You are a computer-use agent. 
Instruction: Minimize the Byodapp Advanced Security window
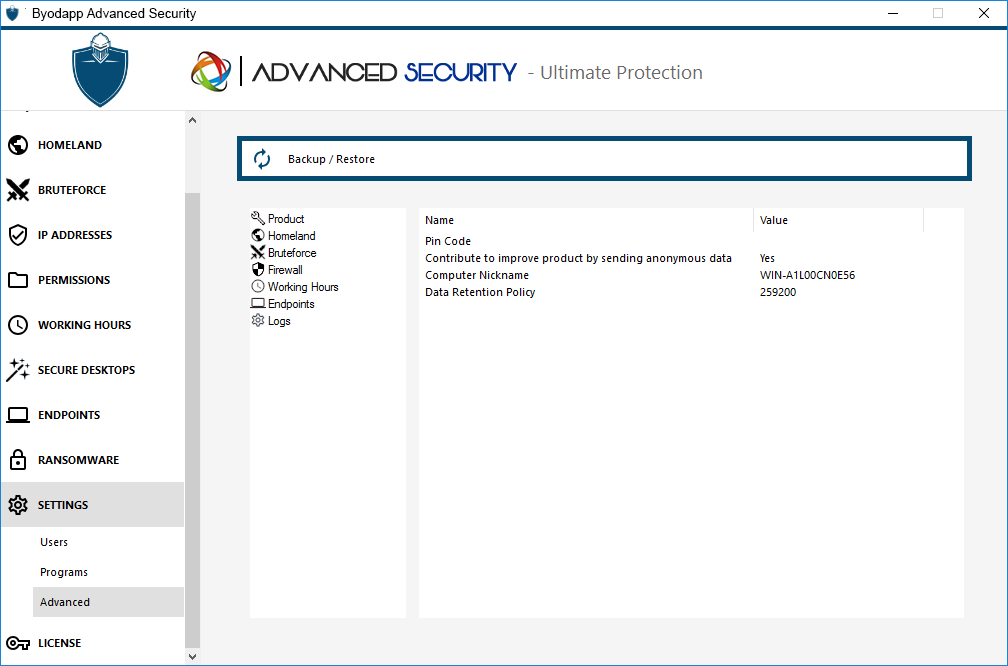pos(892,13)
